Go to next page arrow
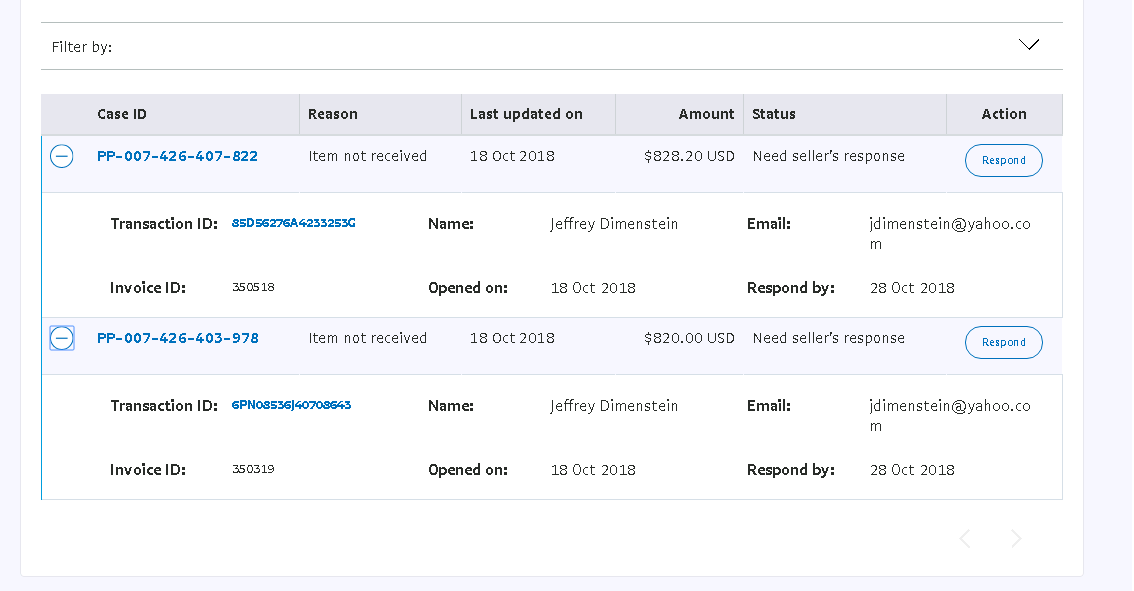This screenshot has width=1134, height=591. pos(1016,539)
